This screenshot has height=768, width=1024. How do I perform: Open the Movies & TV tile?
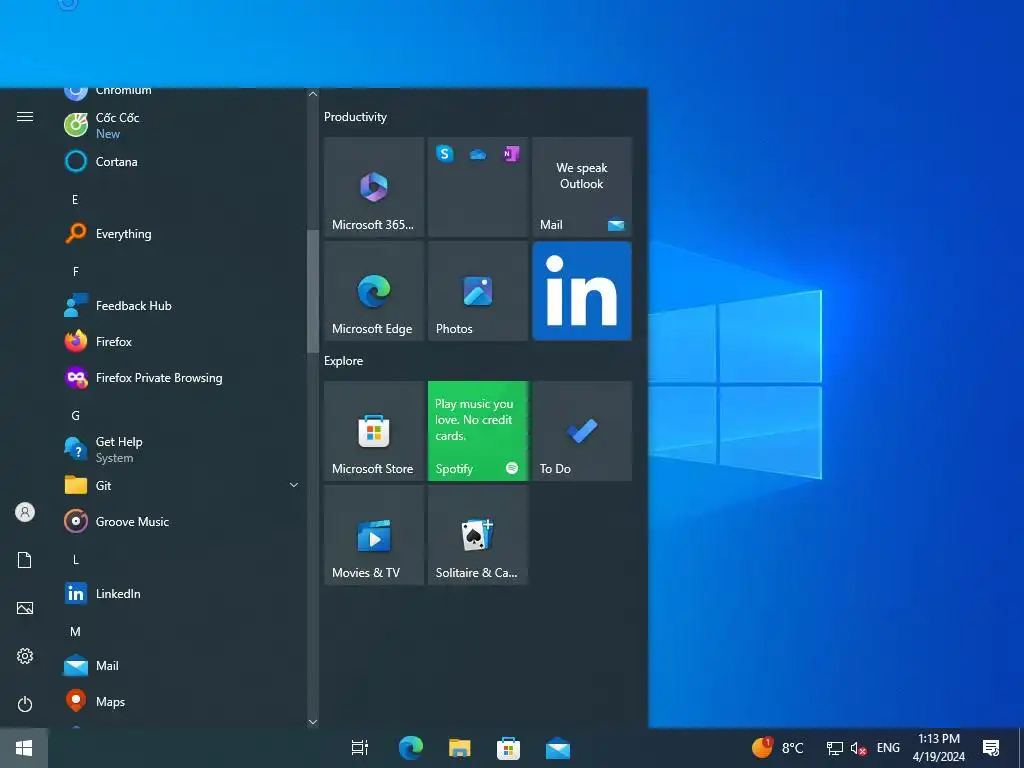click(374, 535)
